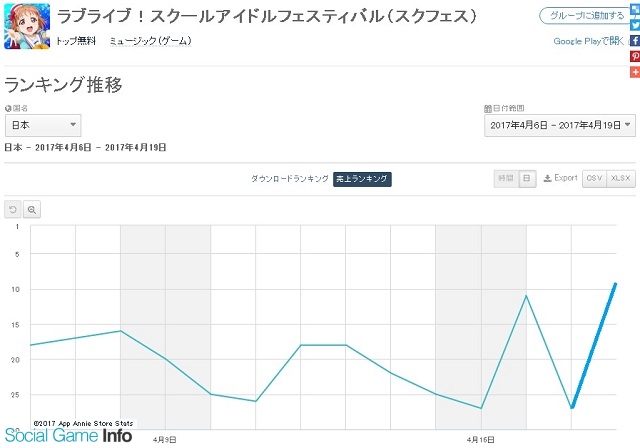Export the data as XLSX
Image resolution: width=640 pixels, height=448 pixels.
621,178
